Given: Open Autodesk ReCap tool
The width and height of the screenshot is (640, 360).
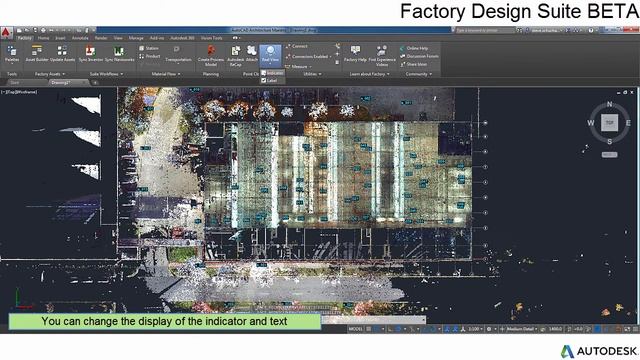Looking at the screenshot, I should tap(236, 56).
